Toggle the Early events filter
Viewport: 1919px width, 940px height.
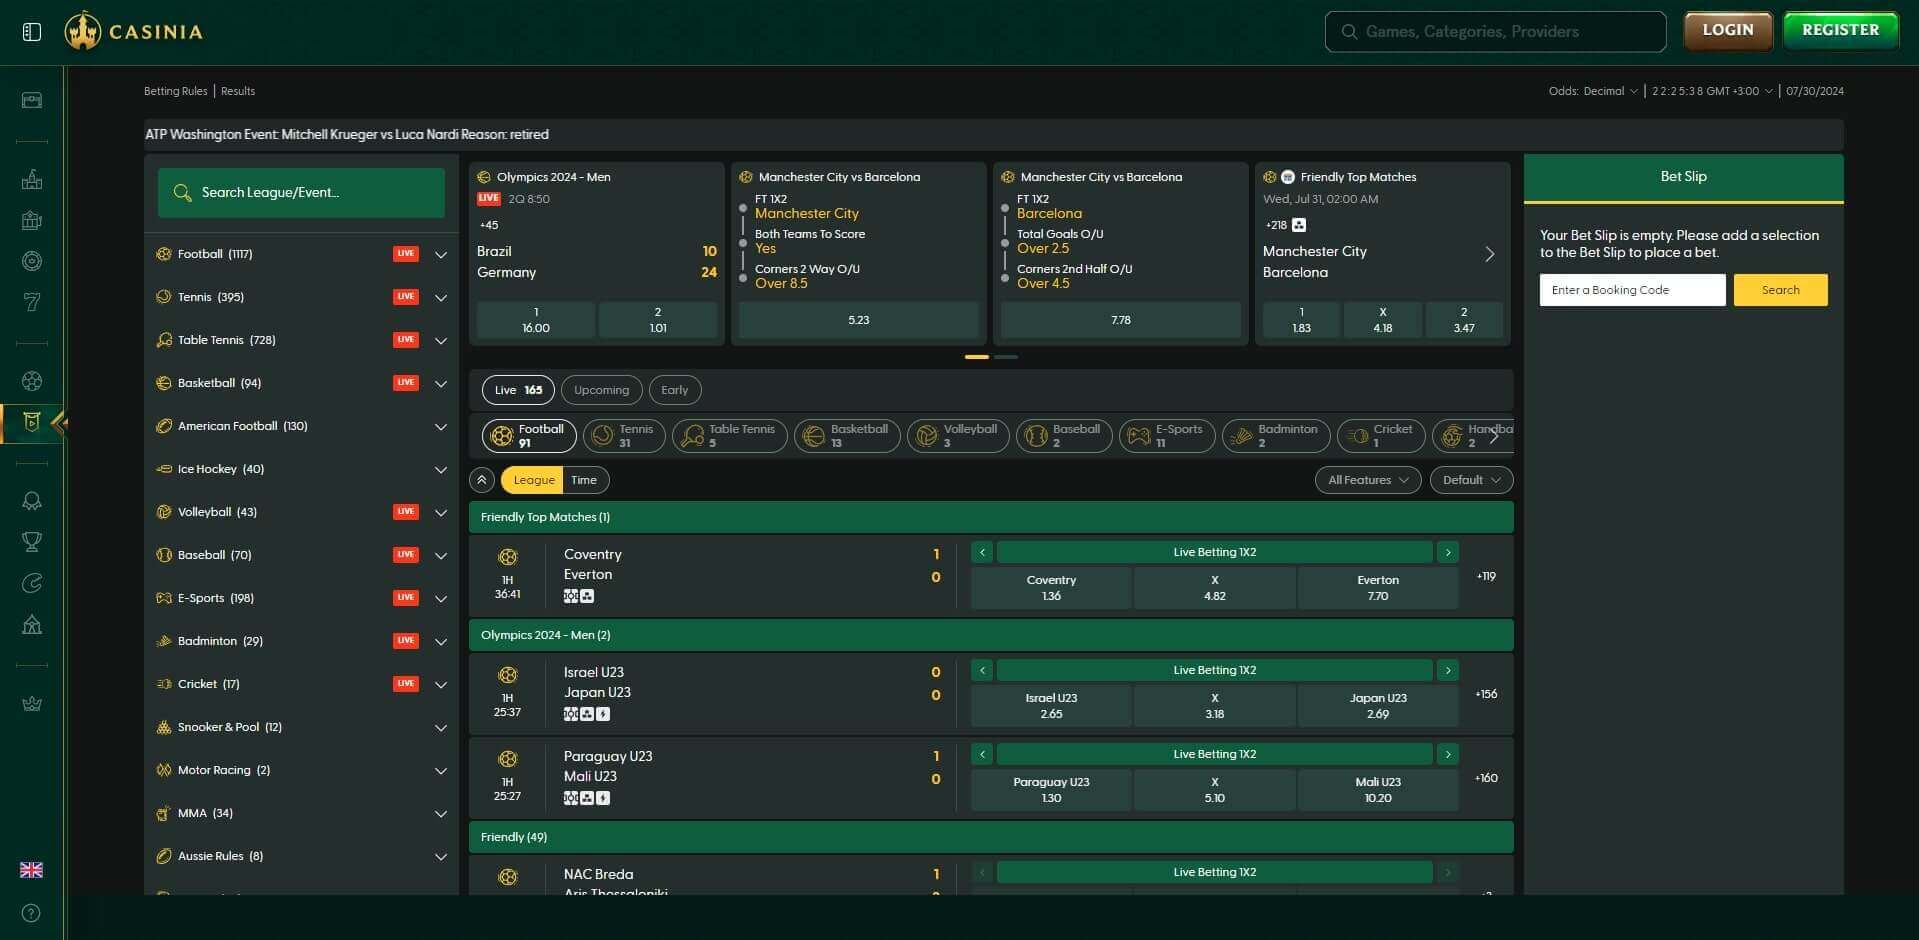click(675, 390)
